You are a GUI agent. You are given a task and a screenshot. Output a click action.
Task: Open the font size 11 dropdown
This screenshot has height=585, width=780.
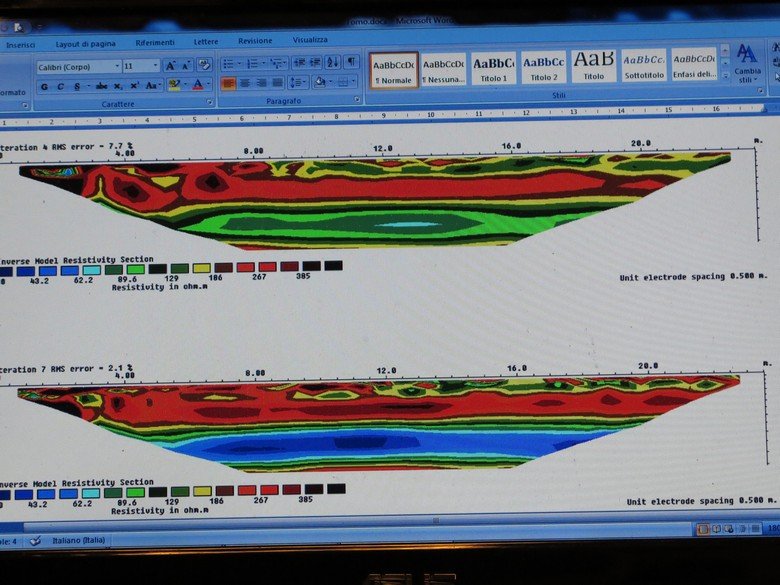(x=153, y=66)
